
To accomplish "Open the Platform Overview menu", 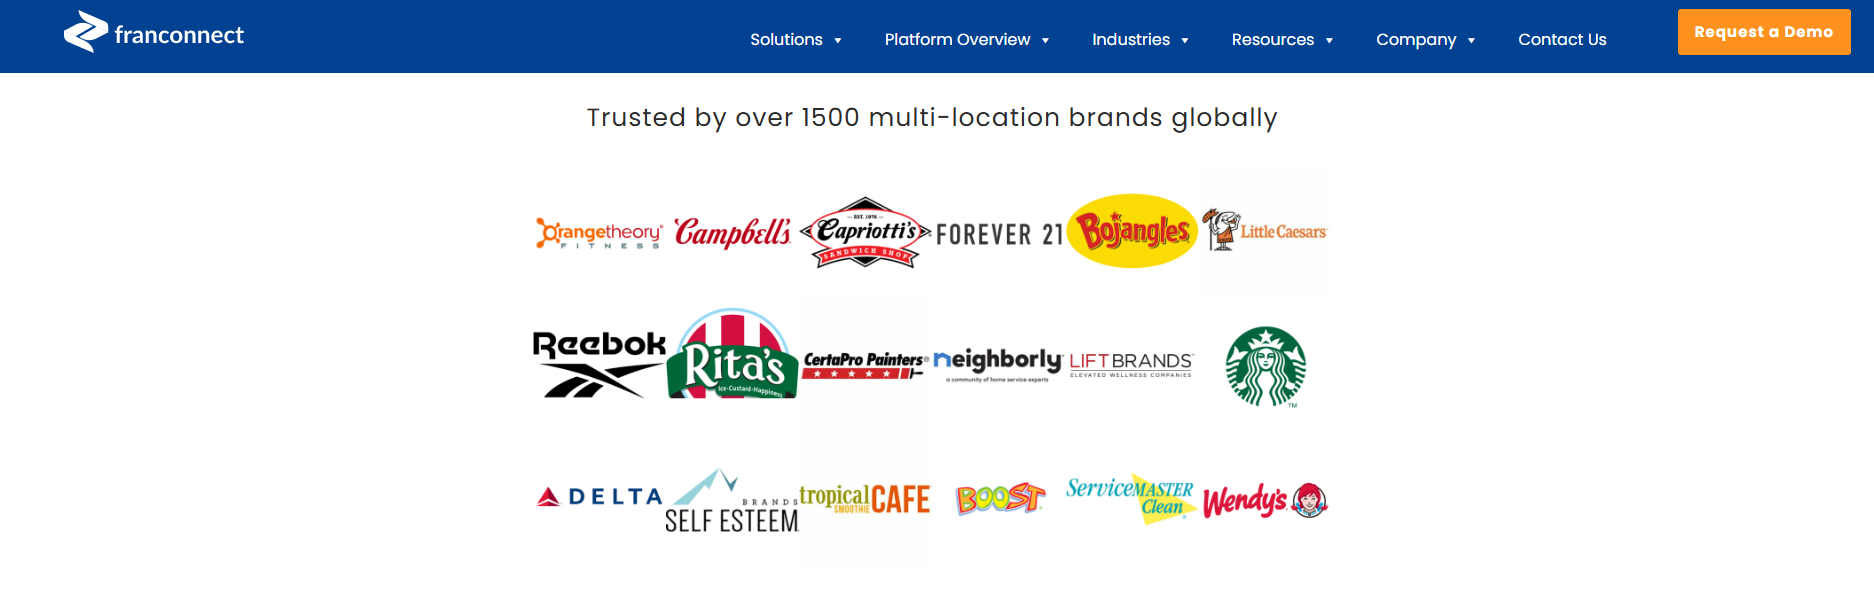I will 957,39.
